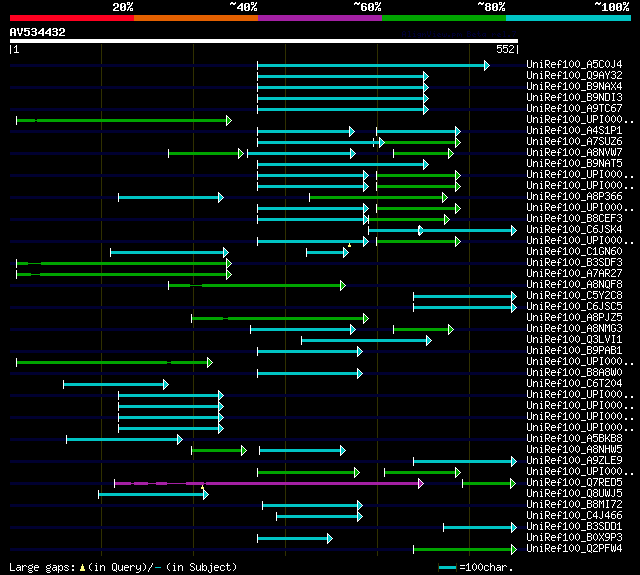Select the UniRef100_B8A8W0 label
The width and height of the screenshot is (640, 575).
pyautogui.click(x=574, y=373)
